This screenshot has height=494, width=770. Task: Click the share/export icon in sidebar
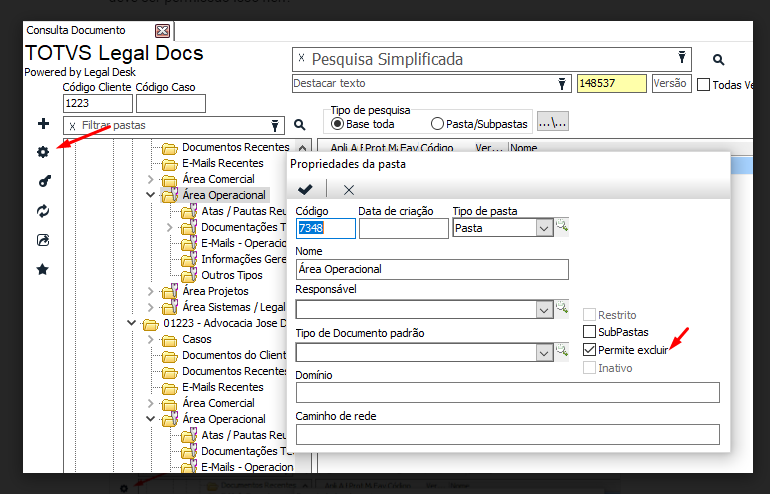click(x=43, y=240)
